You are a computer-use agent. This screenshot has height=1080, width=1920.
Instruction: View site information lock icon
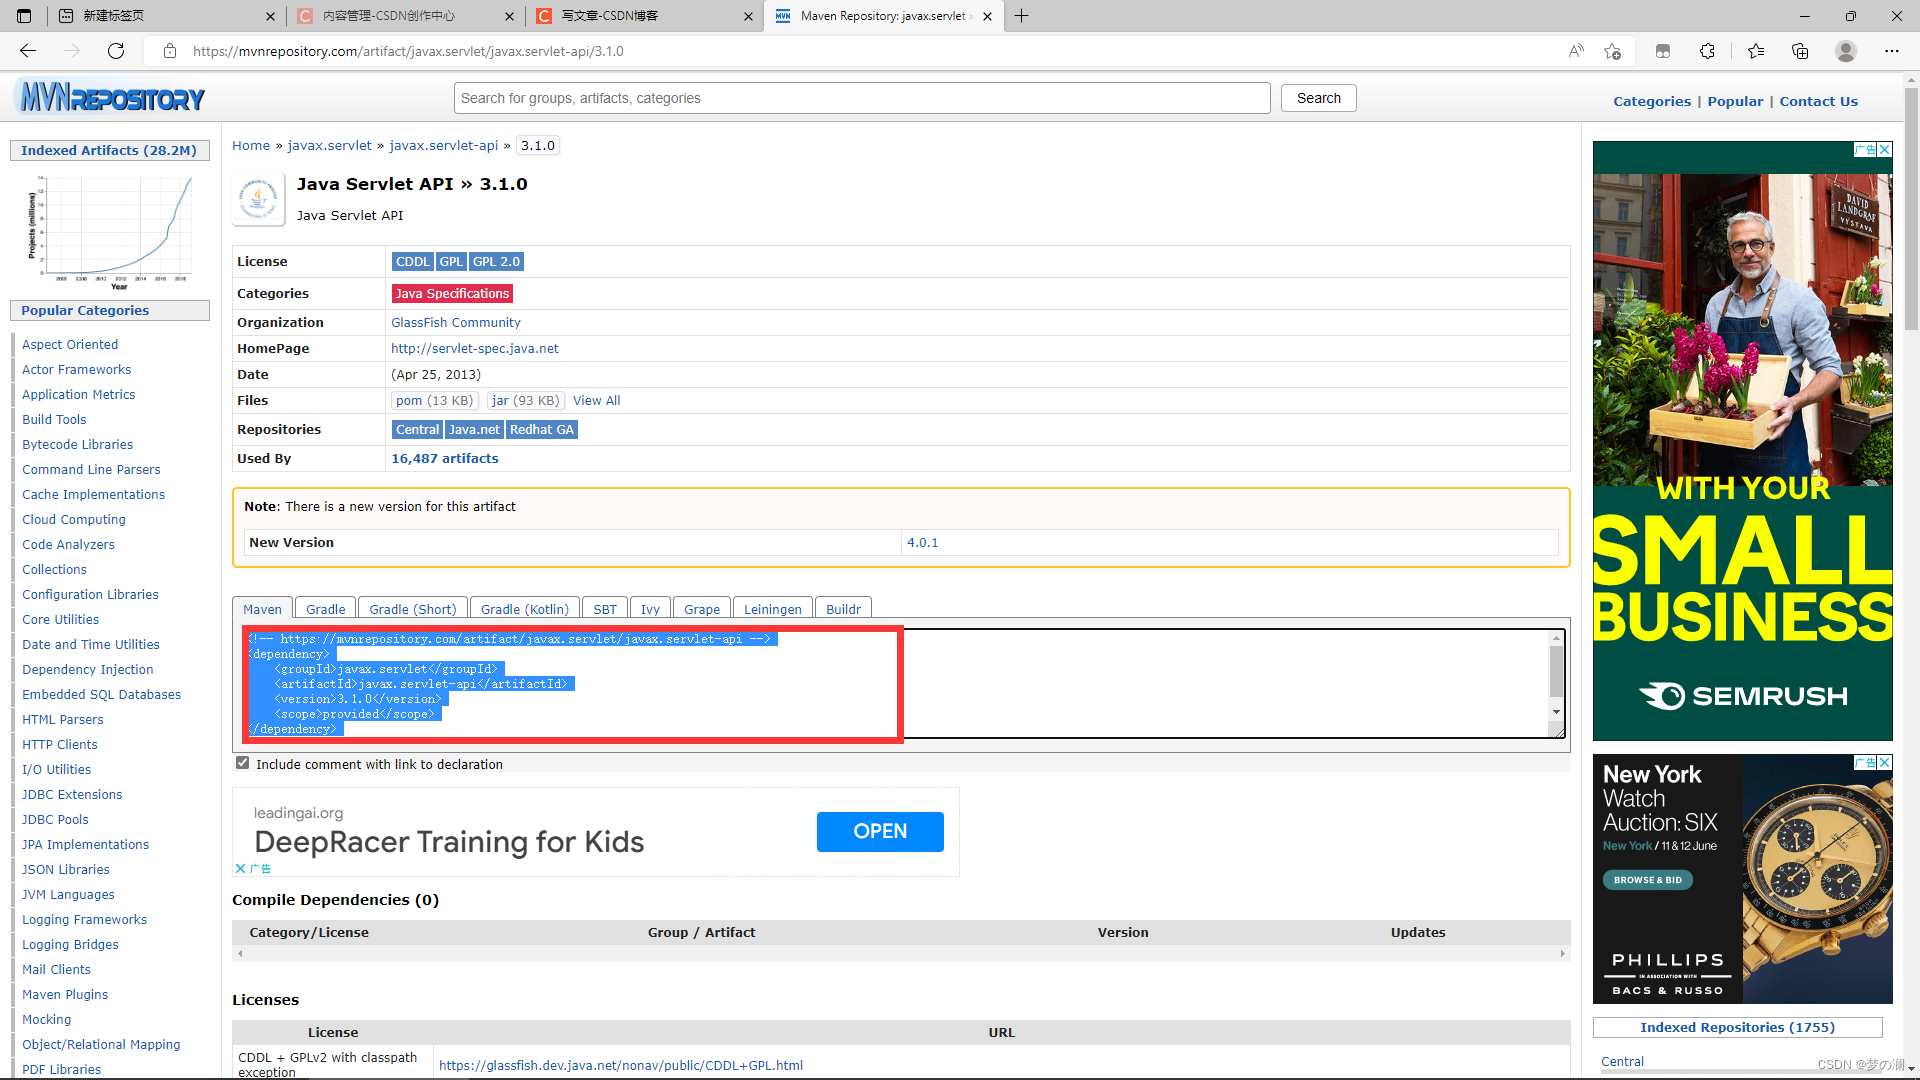point(170,51)
